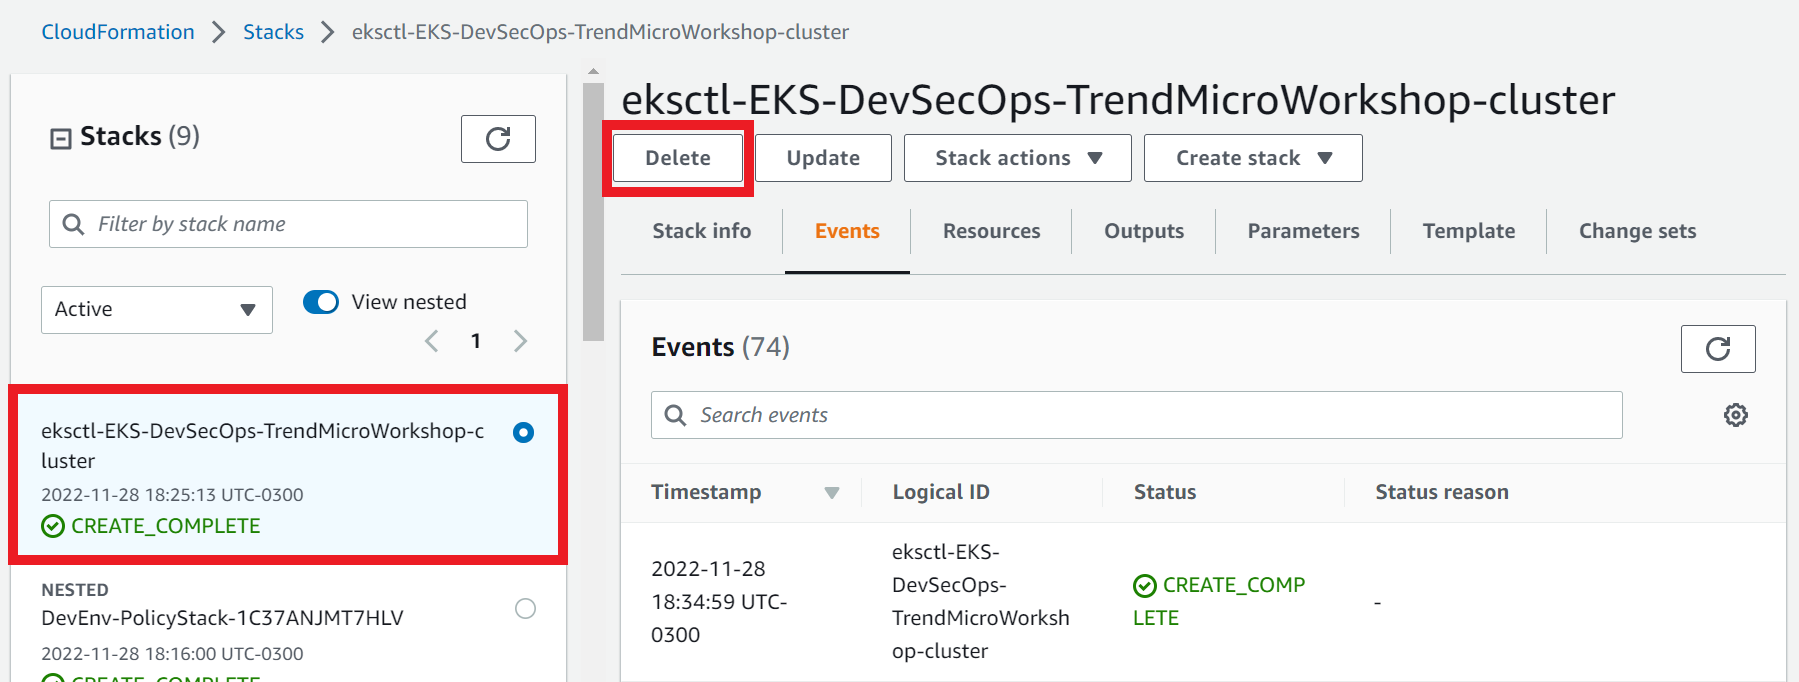Click the Stacks (9) heading
This screenshot has width=1799, height=682.
coord(140,136)
